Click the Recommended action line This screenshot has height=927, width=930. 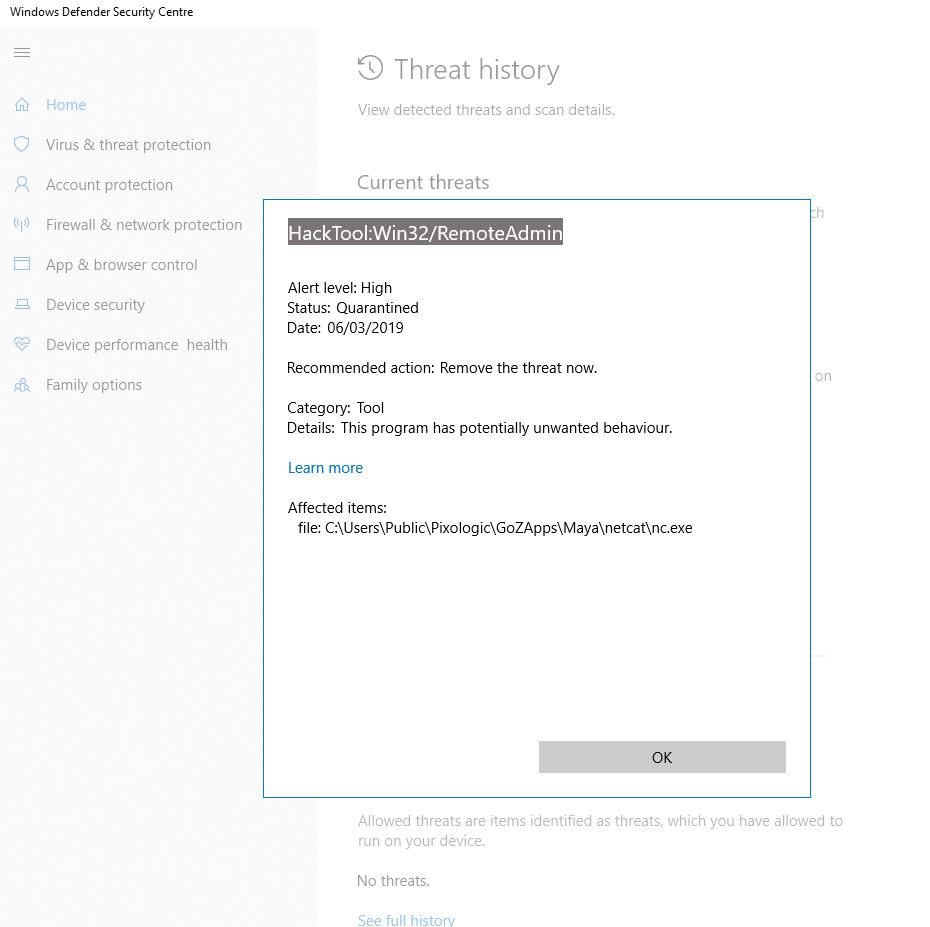click(442, 368)
